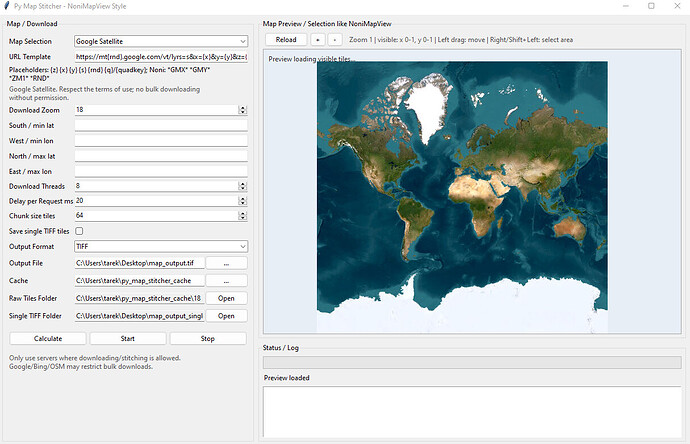Click the Single TIFF Folder path field
The height and width of the screenshot is (444, 690).
(x=139, y=316)
